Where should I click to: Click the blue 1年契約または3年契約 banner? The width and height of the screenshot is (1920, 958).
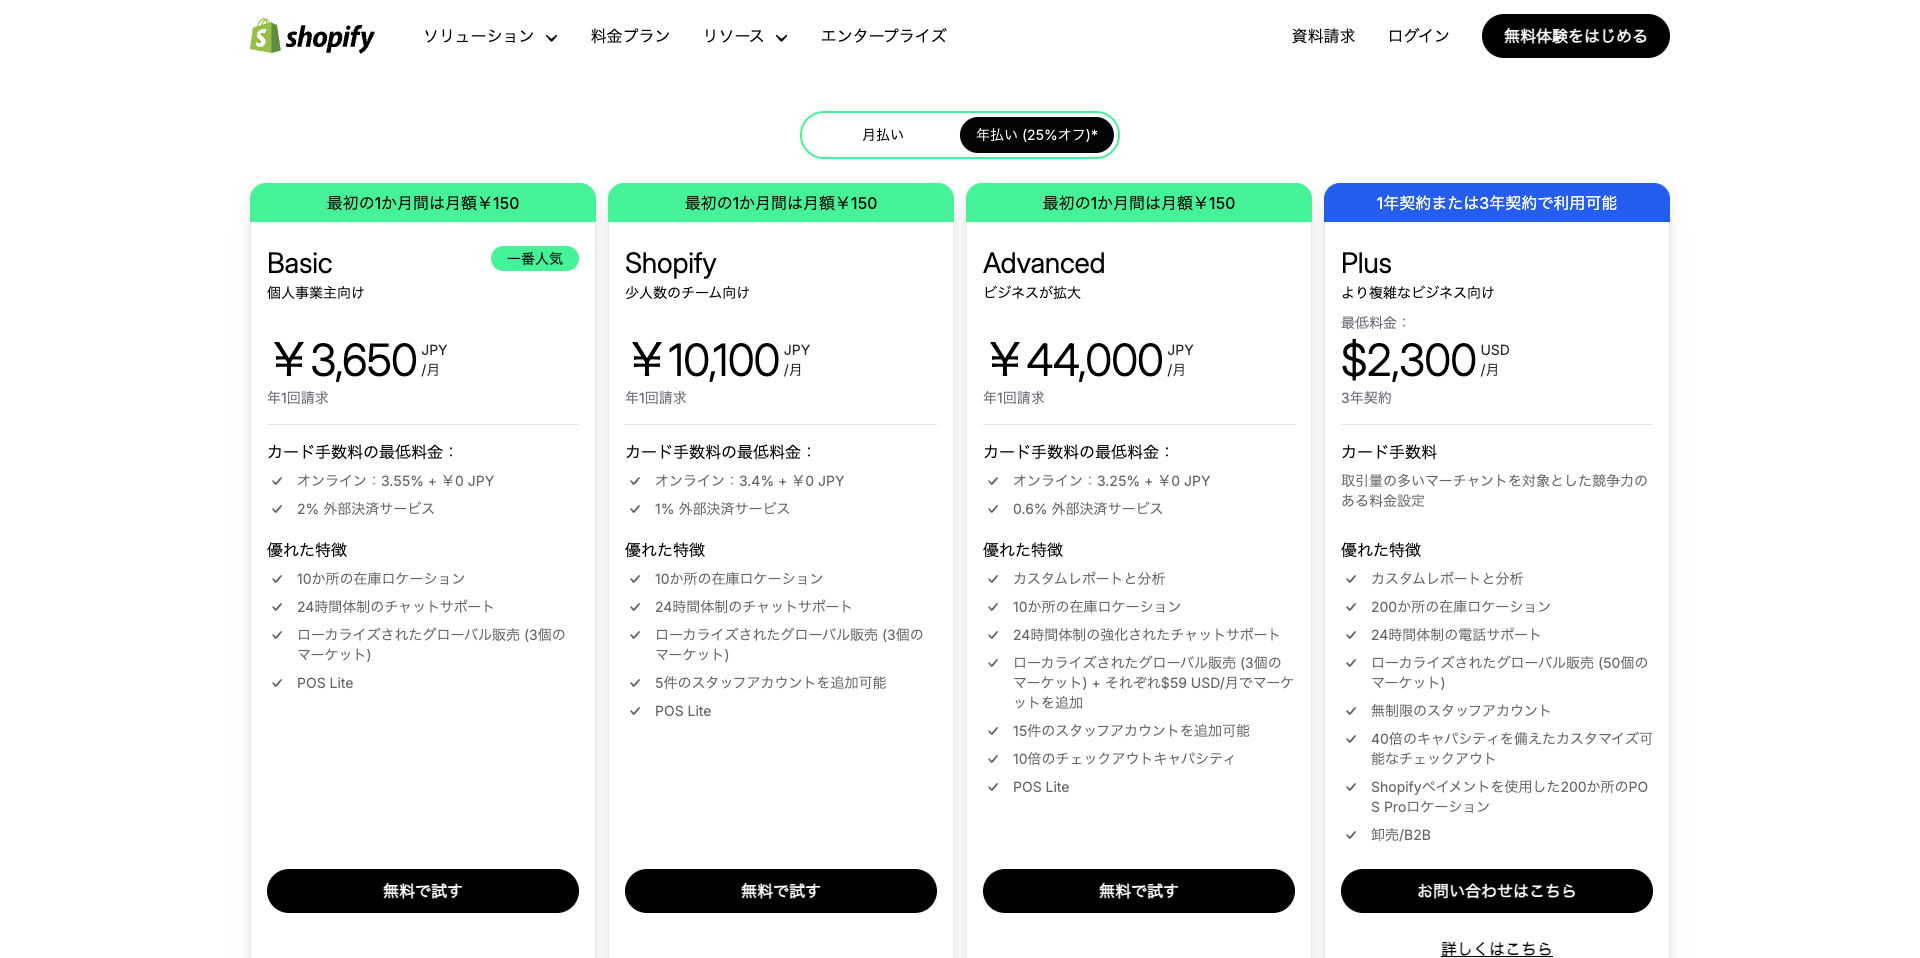click(x=1497, y=203)
